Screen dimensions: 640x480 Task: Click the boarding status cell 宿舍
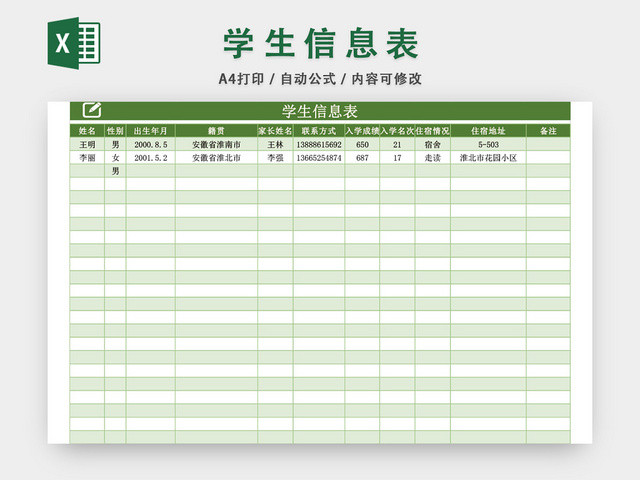(x=433, y=144)
